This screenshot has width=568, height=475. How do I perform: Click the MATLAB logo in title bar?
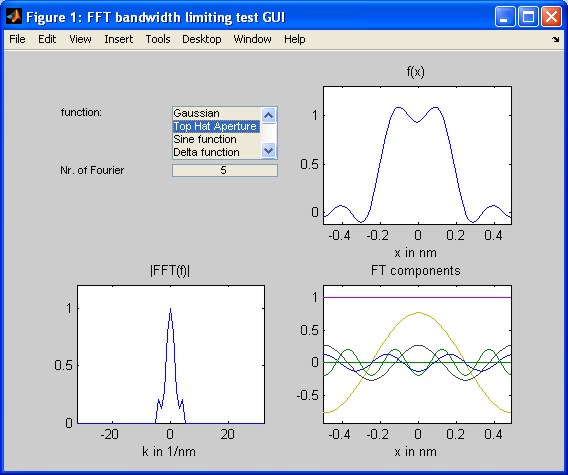[x=13, y=17]
